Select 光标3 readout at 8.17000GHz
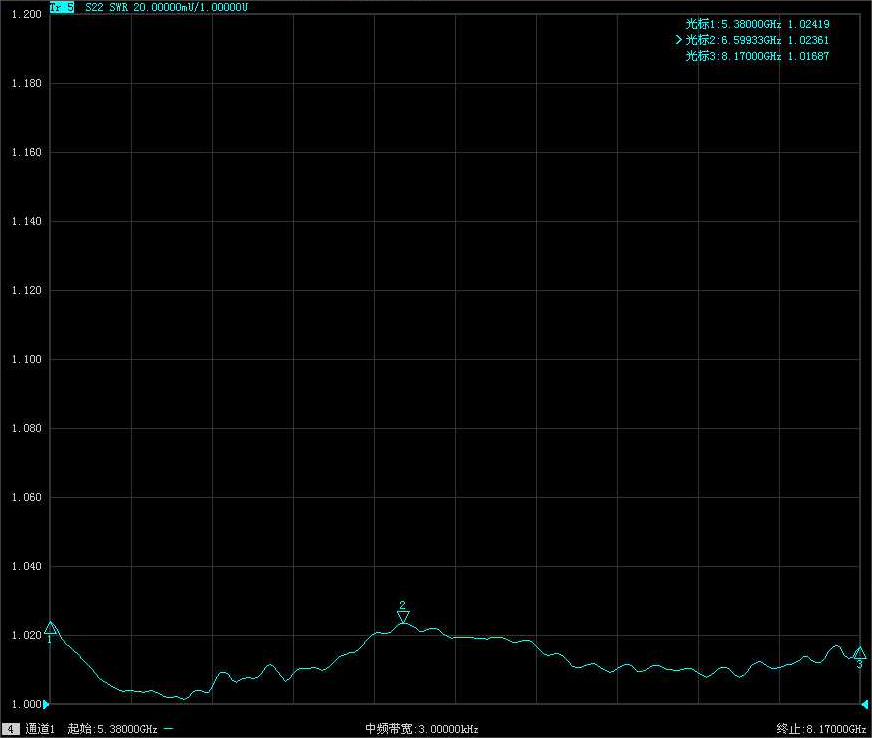Screen dimensions: 872x738 [x=757, y=56]
